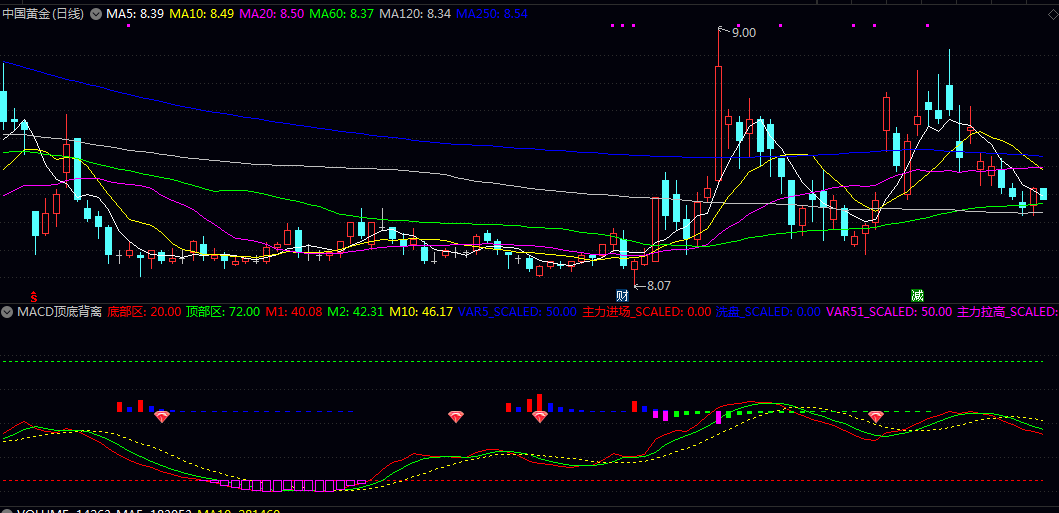Click the green 减 marker icon
This screenshot has width=1059, height=513.
917,295
